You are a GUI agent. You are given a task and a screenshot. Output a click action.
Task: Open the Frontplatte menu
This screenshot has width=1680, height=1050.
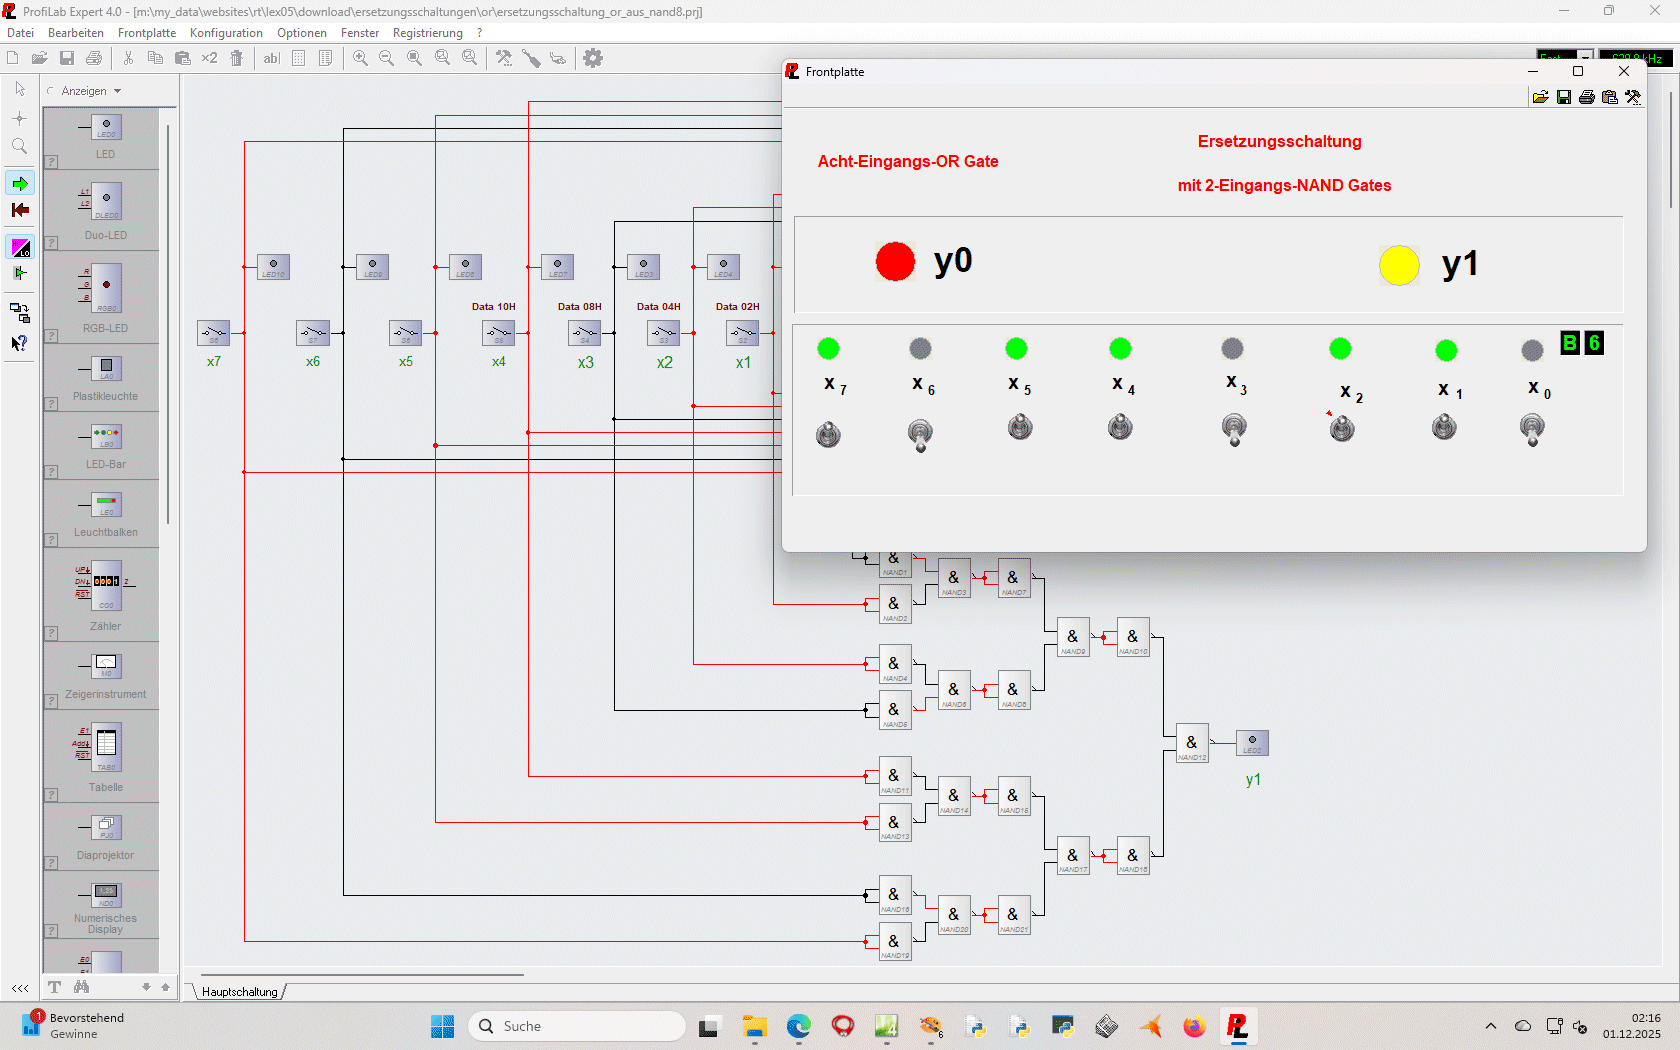(x=146, y=33)
